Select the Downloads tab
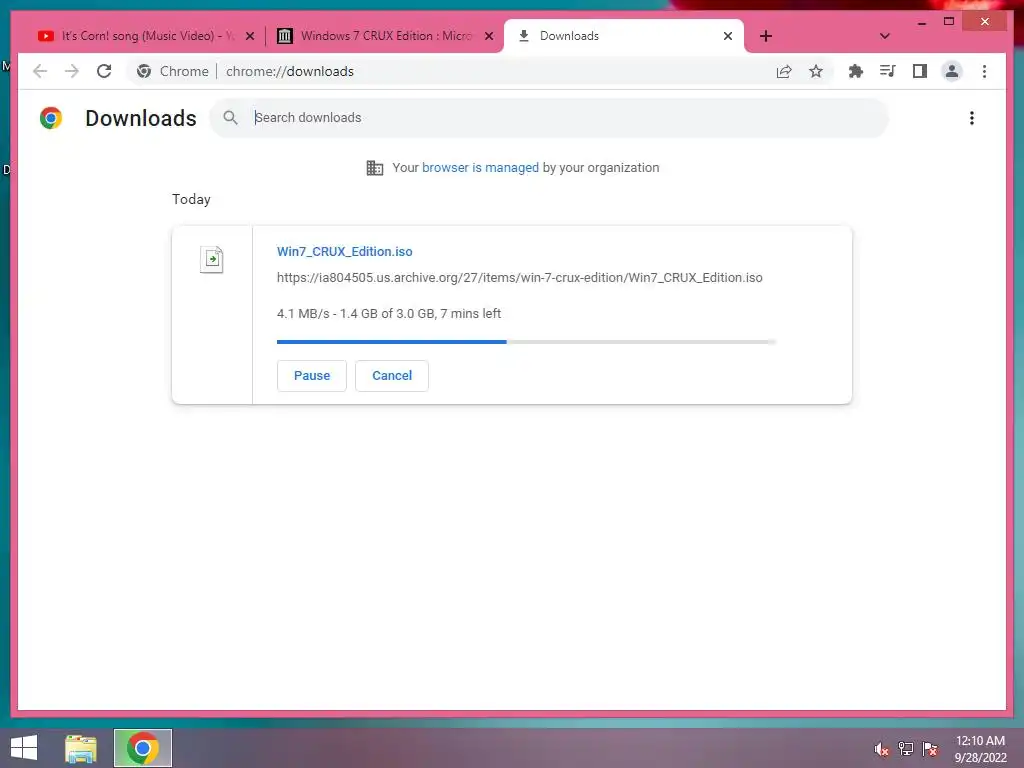This screenshot has width=1024, height=768. point(624,36)
